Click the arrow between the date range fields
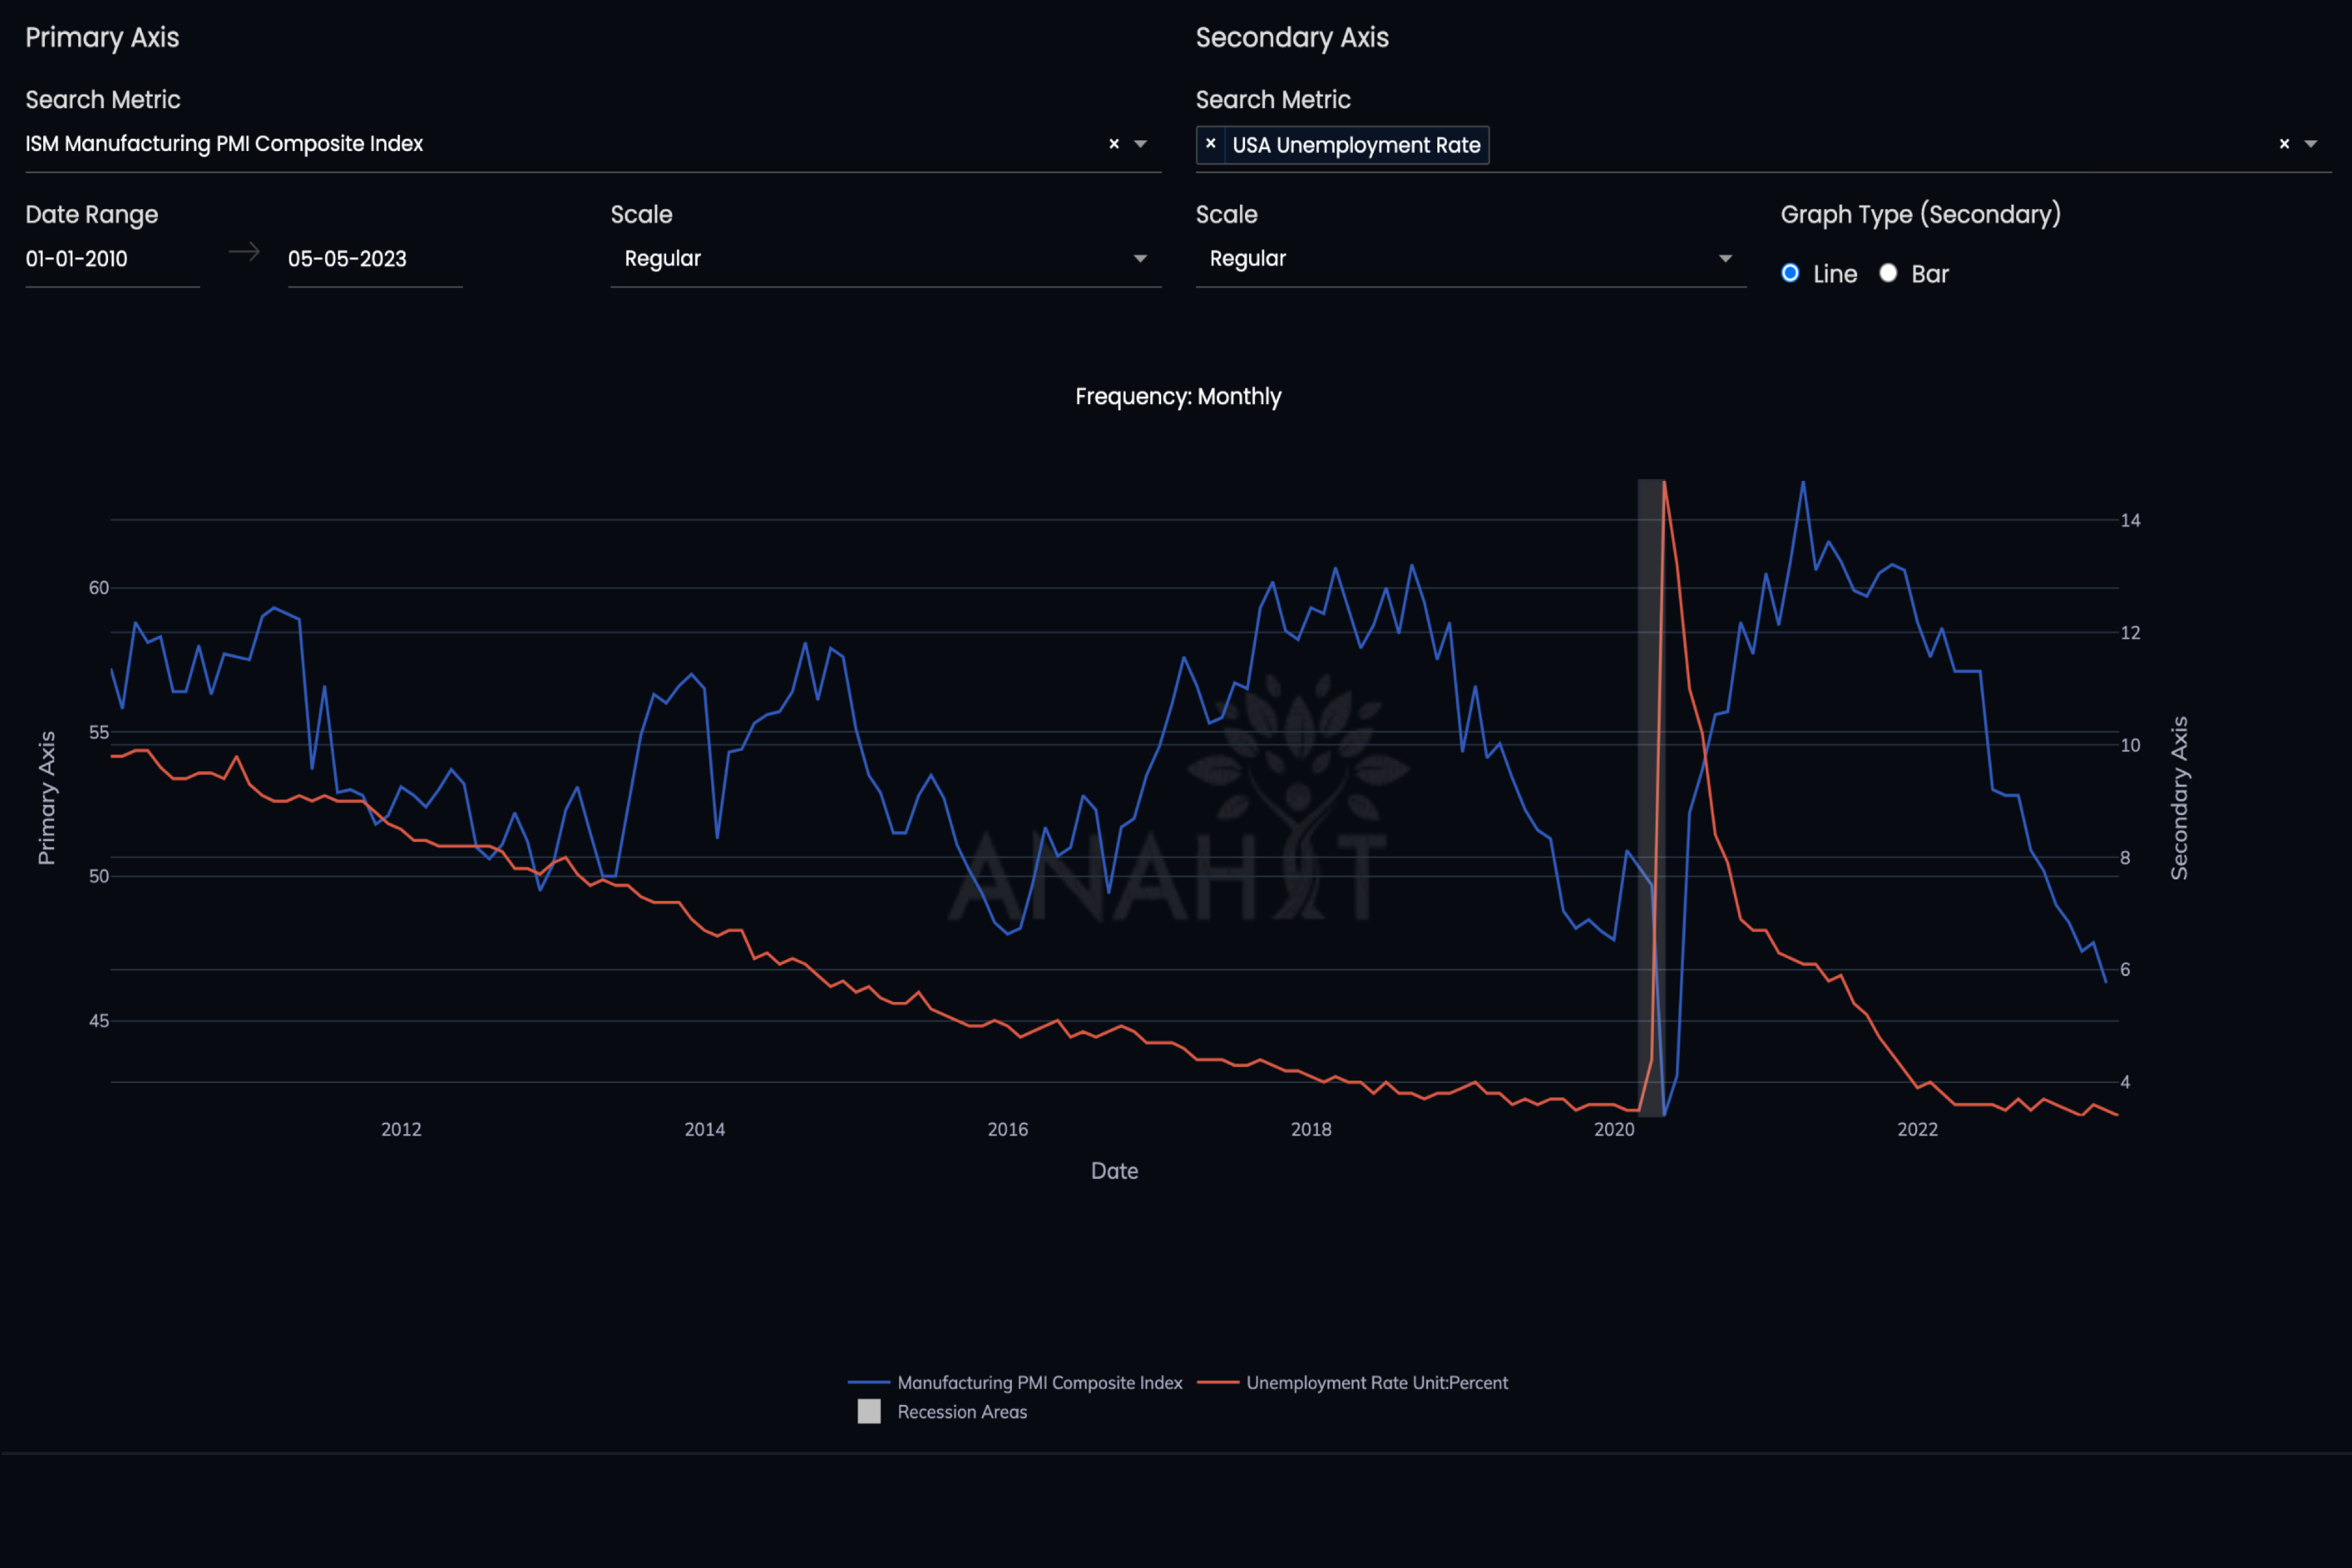Screen dimensions: 2352x1568 coord(243,252)
